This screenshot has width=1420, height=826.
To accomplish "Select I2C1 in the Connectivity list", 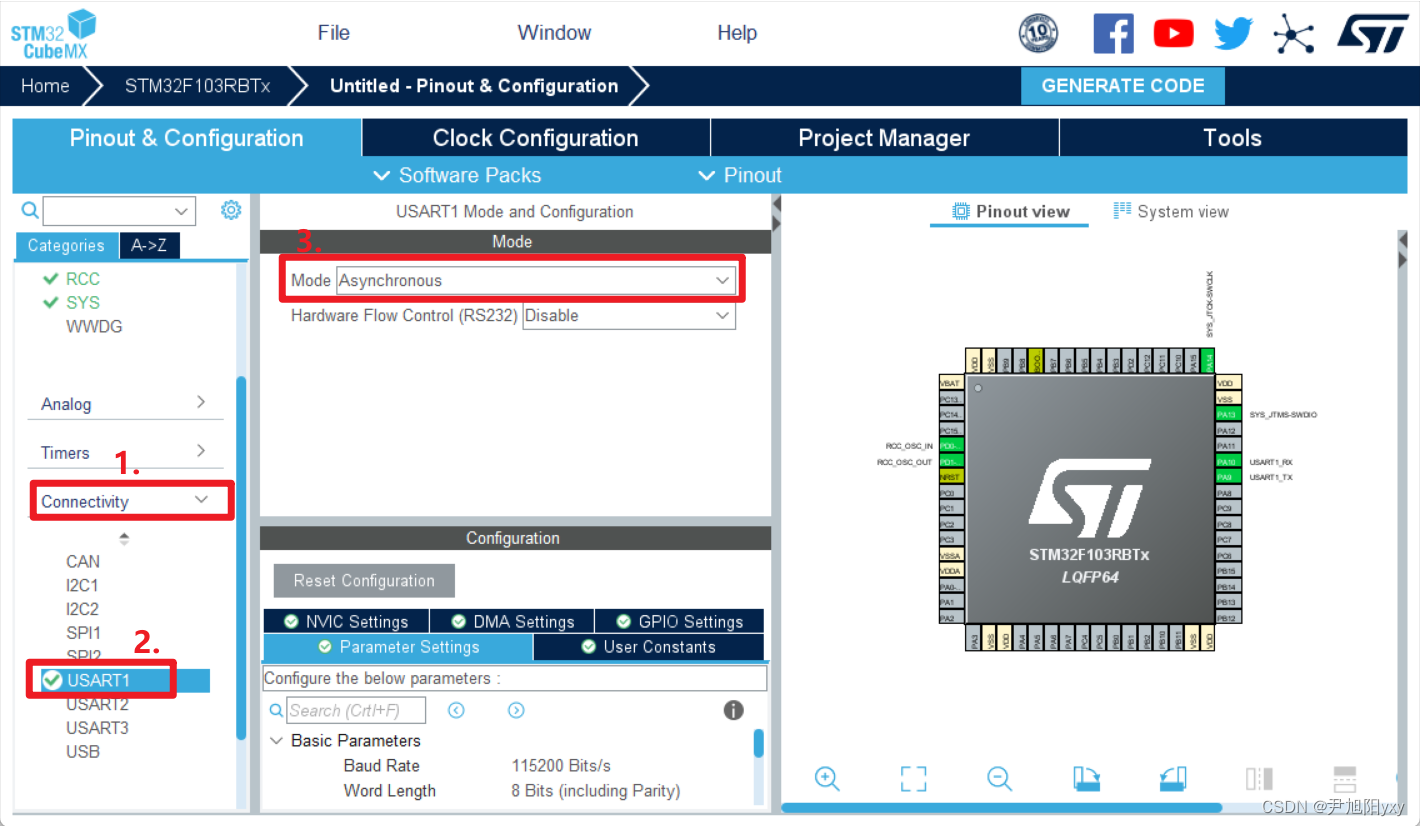I will coord(82,585).
